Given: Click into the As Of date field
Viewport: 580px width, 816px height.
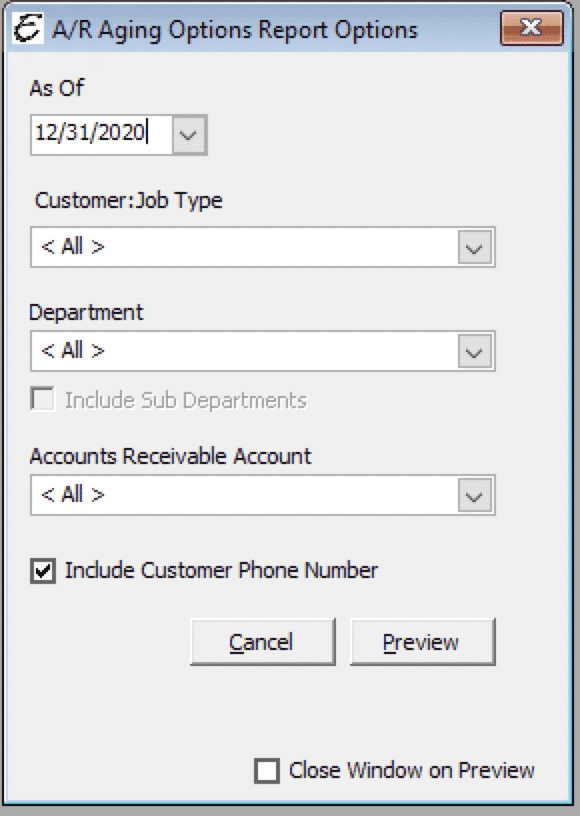Looking at the screenshot, I should (101, 135).
